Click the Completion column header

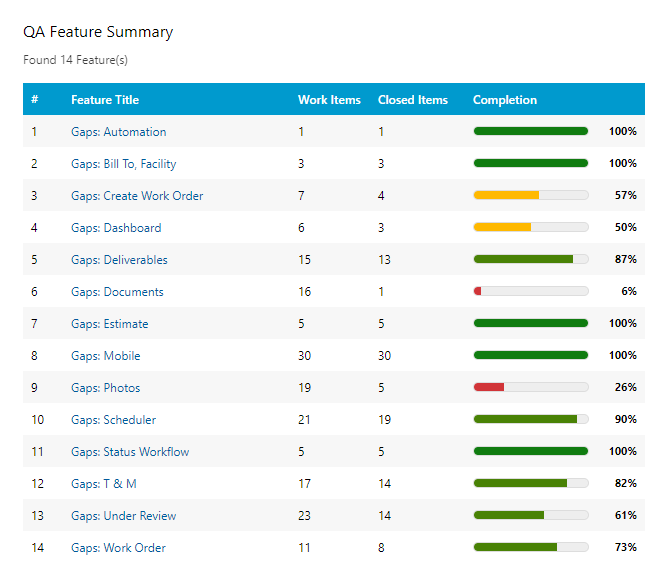[x=505, y=100]
